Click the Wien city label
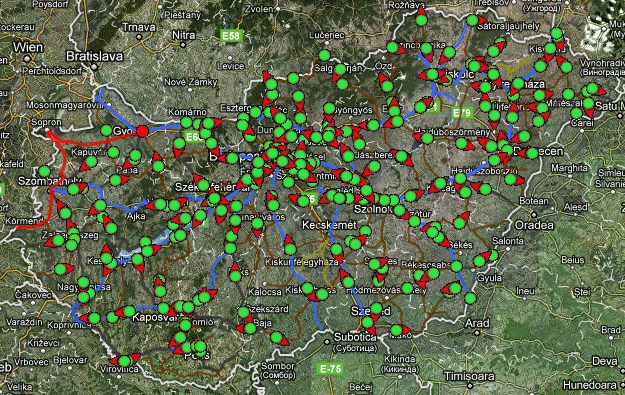 [28, 47]
